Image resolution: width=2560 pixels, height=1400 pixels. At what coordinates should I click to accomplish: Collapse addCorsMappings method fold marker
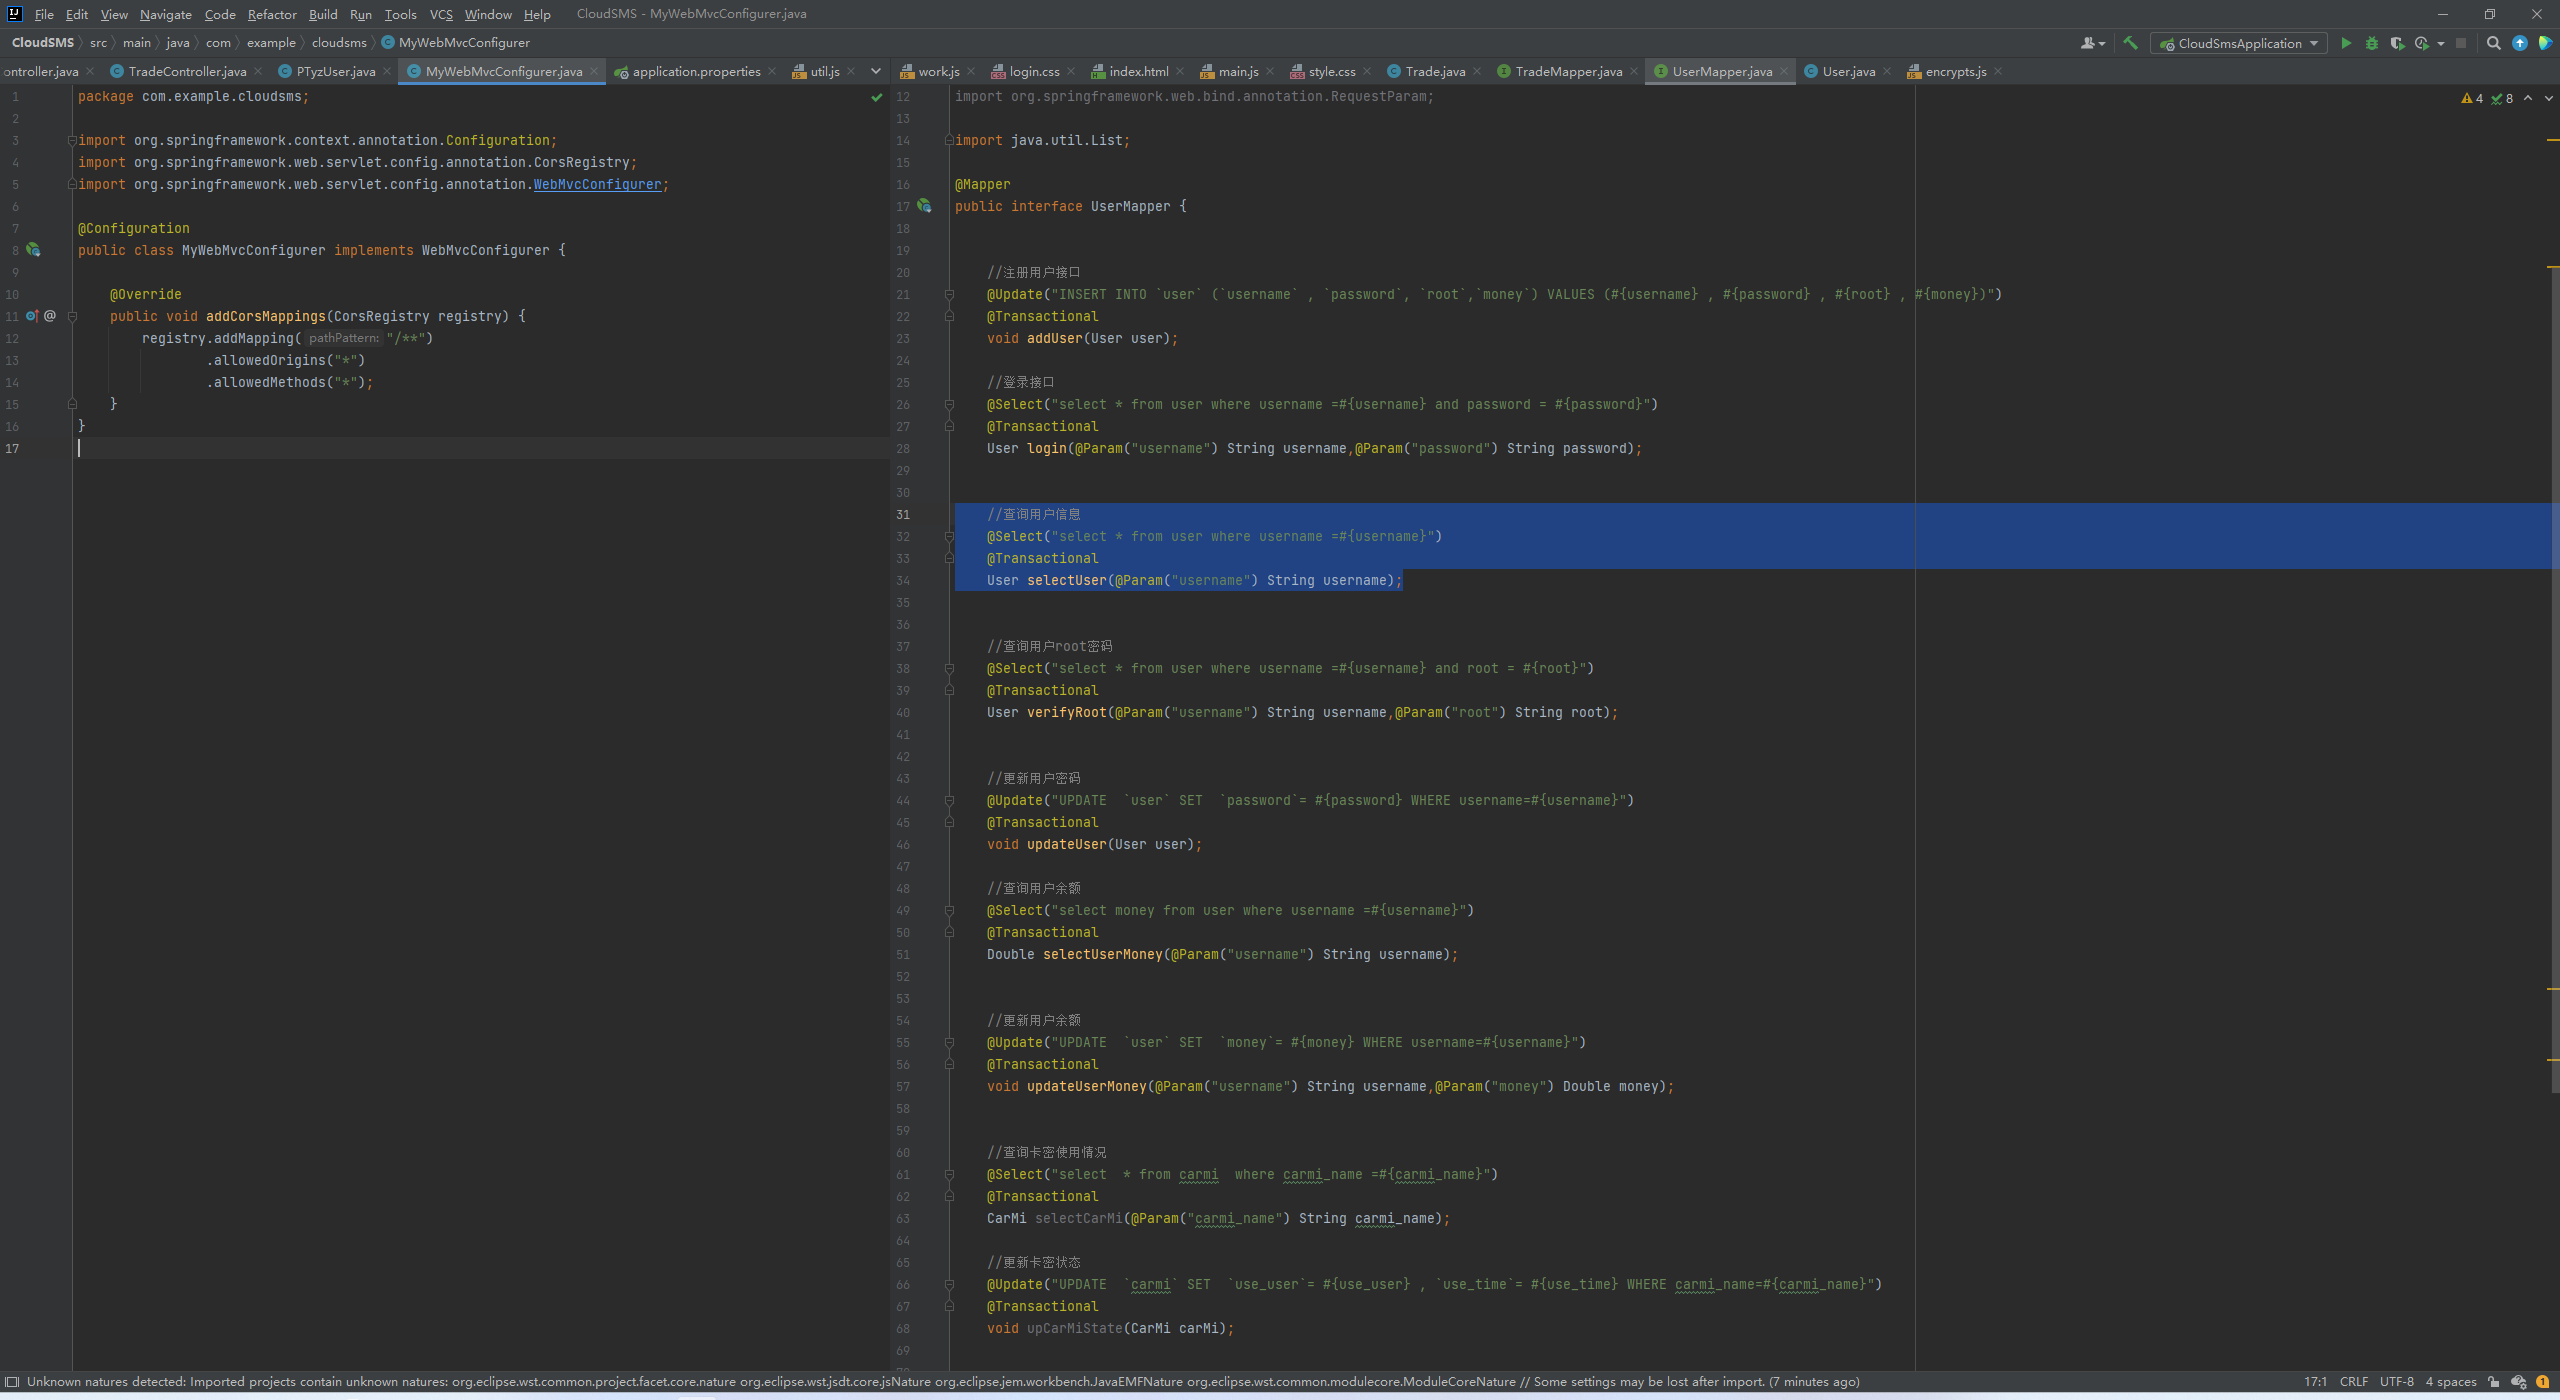click(x=72, y=316)
